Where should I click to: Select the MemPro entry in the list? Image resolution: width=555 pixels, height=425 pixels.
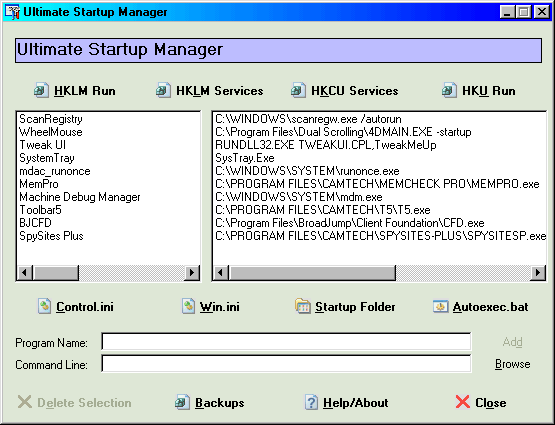pos(39,184)
